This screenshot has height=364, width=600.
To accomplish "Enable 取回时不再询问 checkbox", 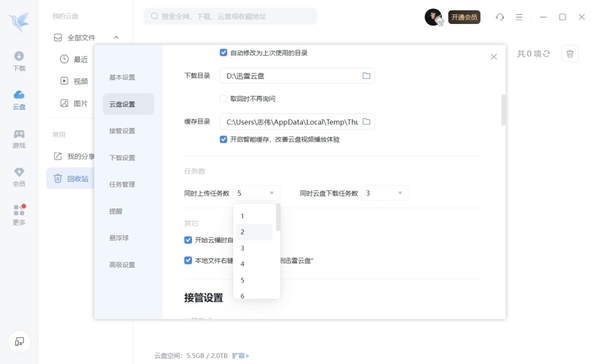I will [223, 99].
